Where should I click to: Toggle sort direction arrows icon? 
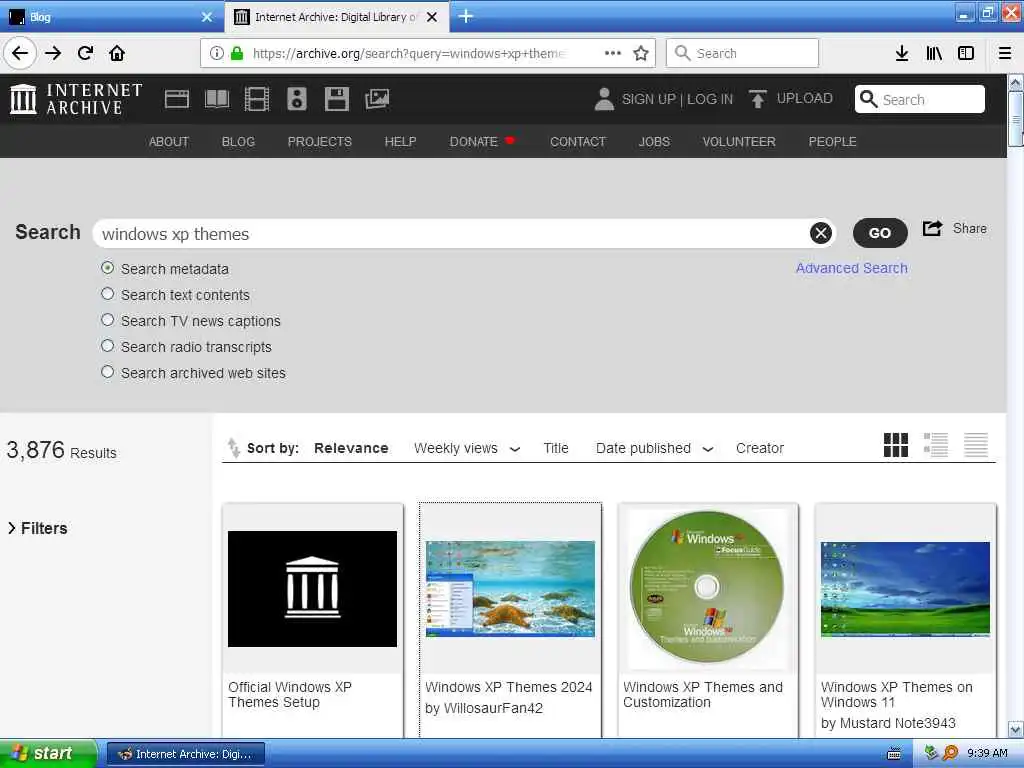[233, 448]
